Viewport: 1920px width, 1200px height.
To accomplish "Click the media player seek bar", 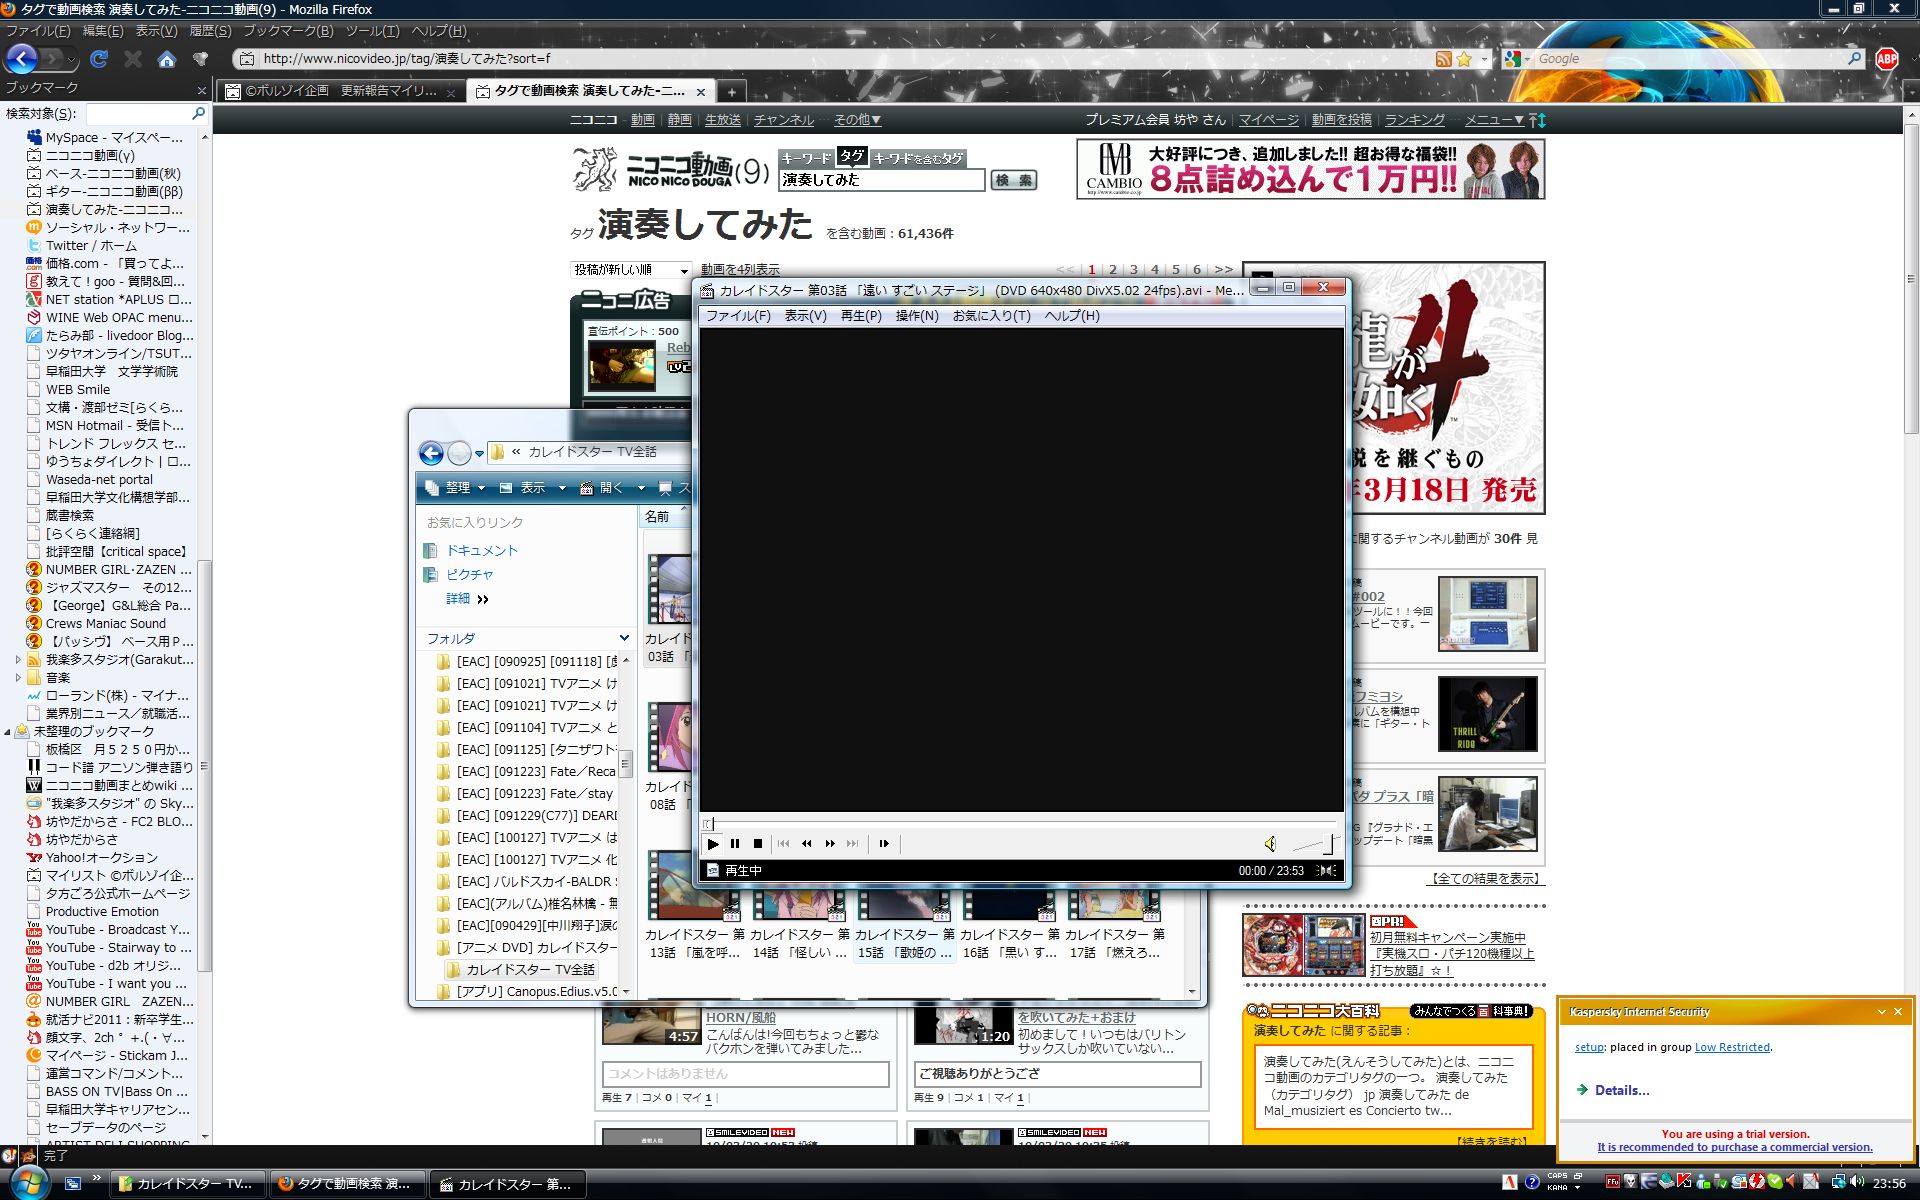I will click(1020, 823).
